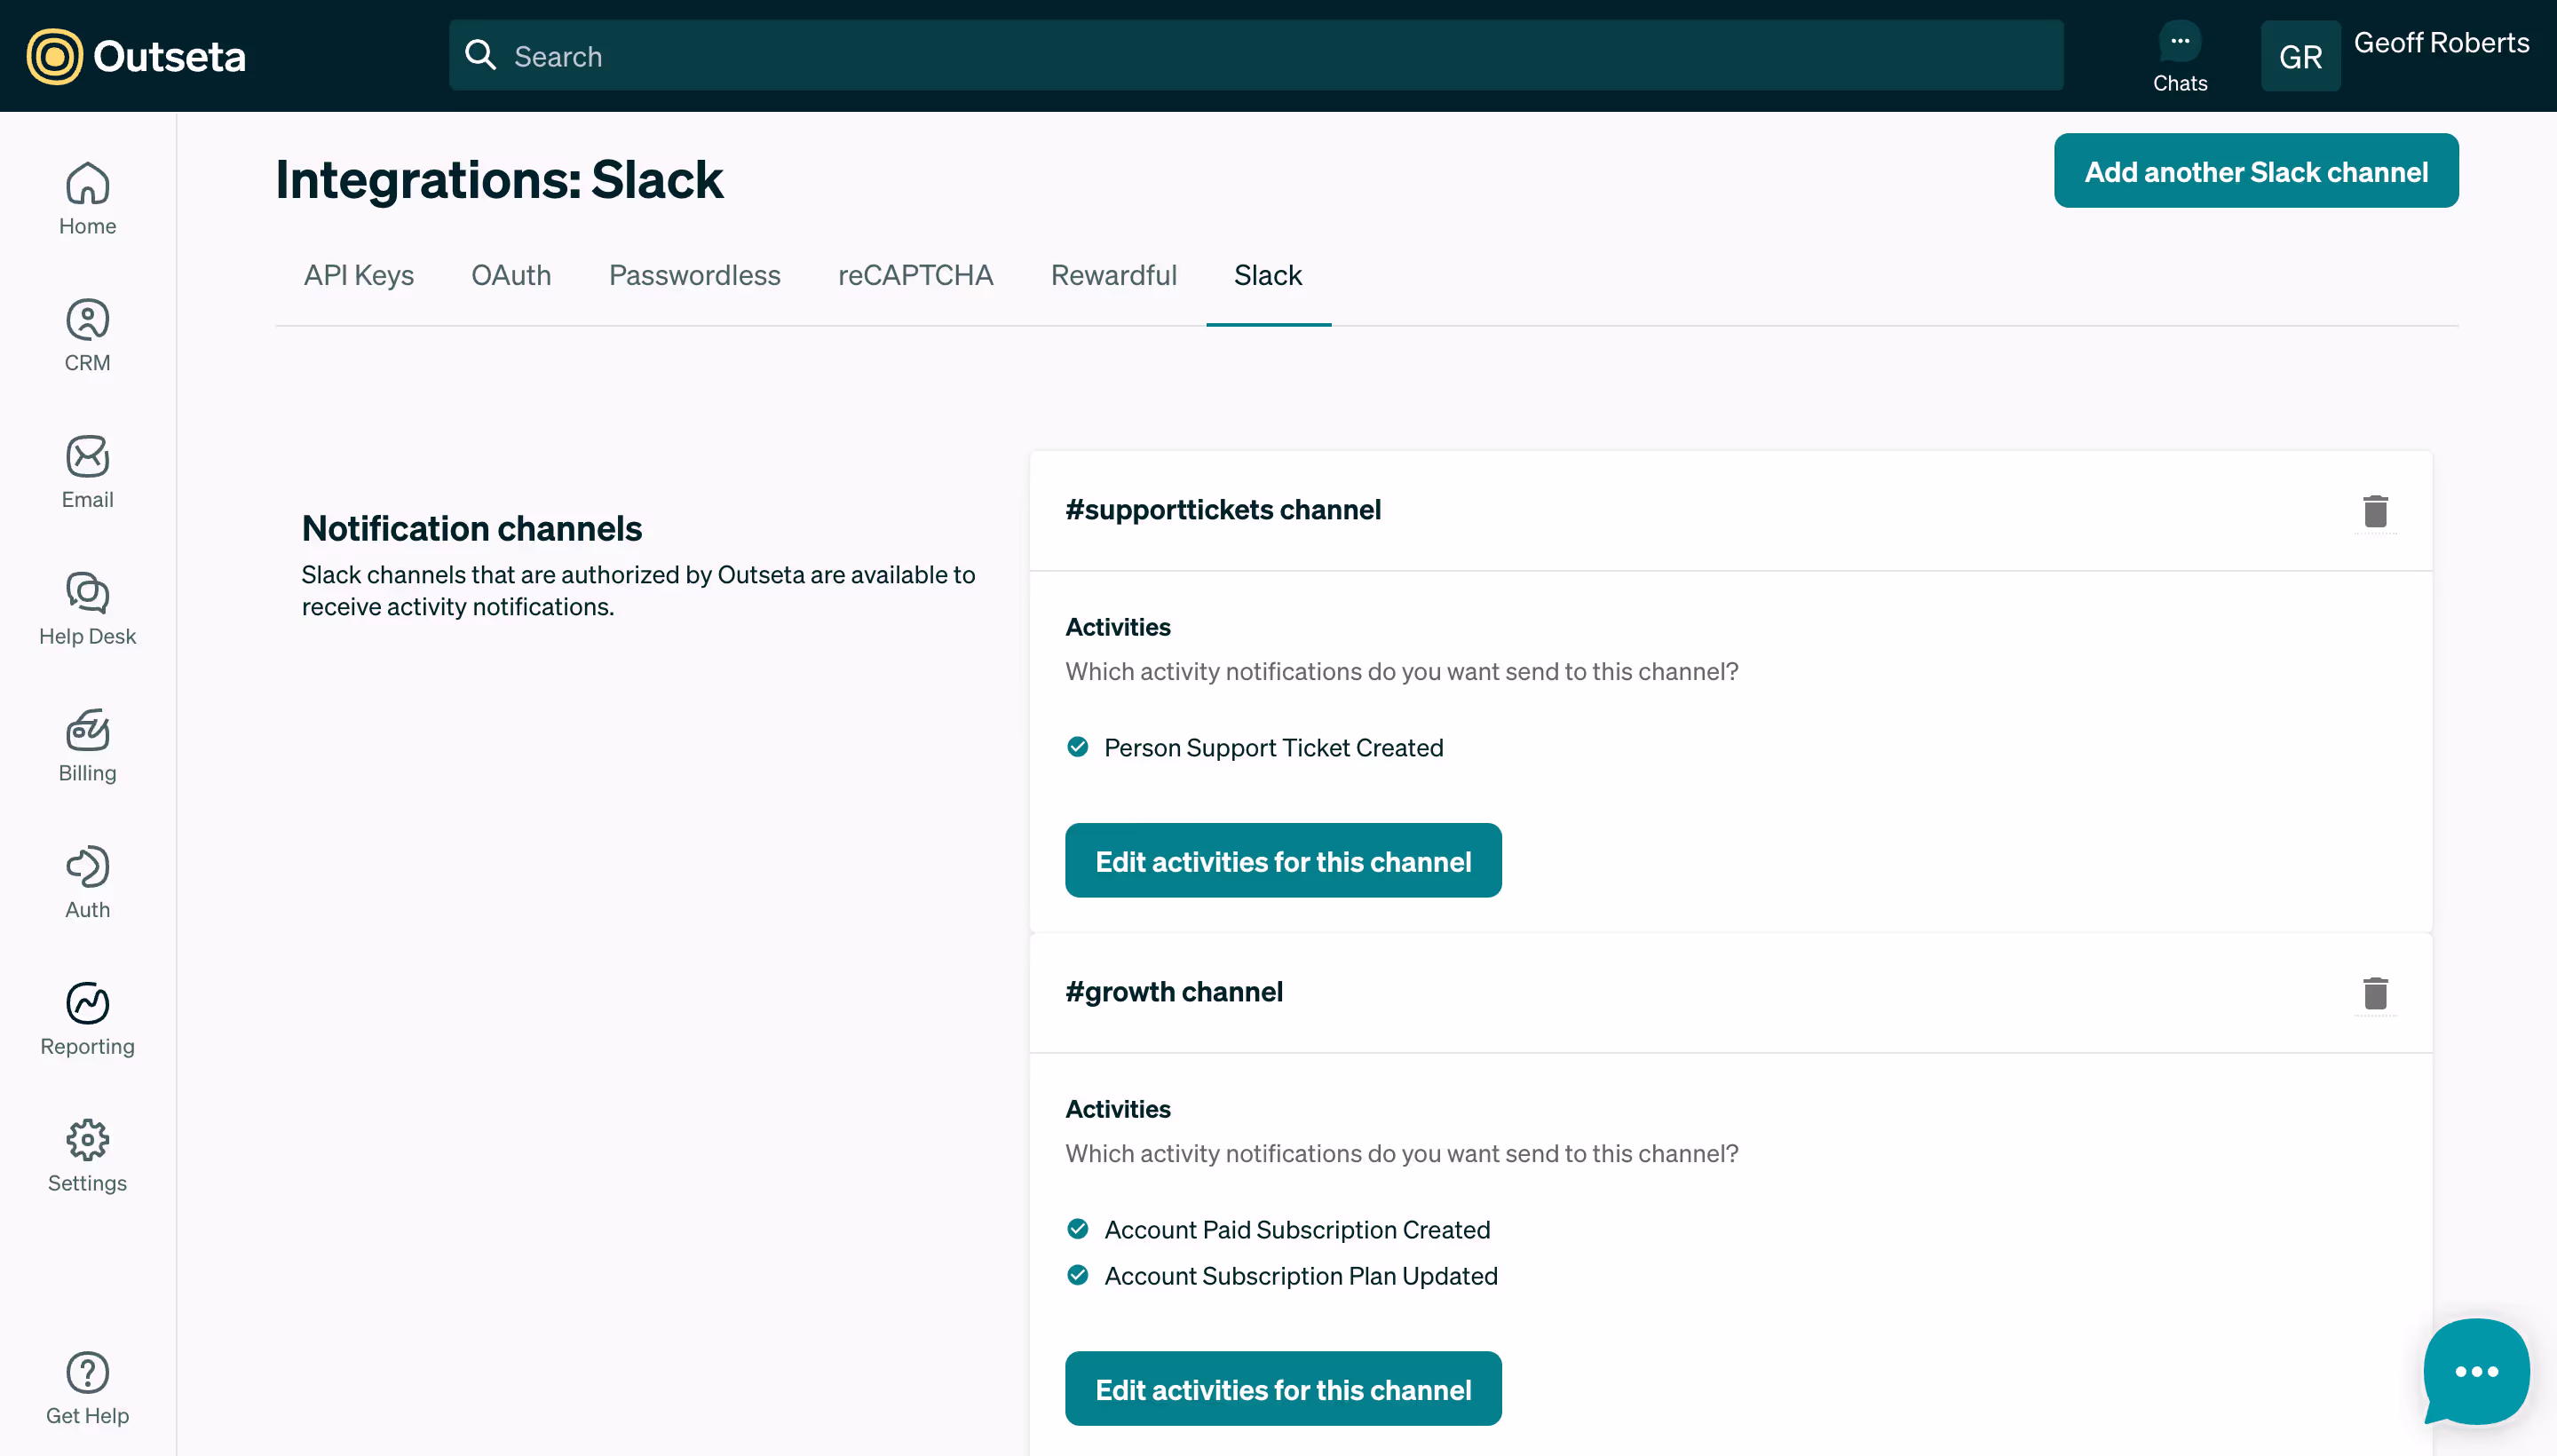Open Help Desk from sidebar
Screen dimensions: 2557x1456
point(87,608)
